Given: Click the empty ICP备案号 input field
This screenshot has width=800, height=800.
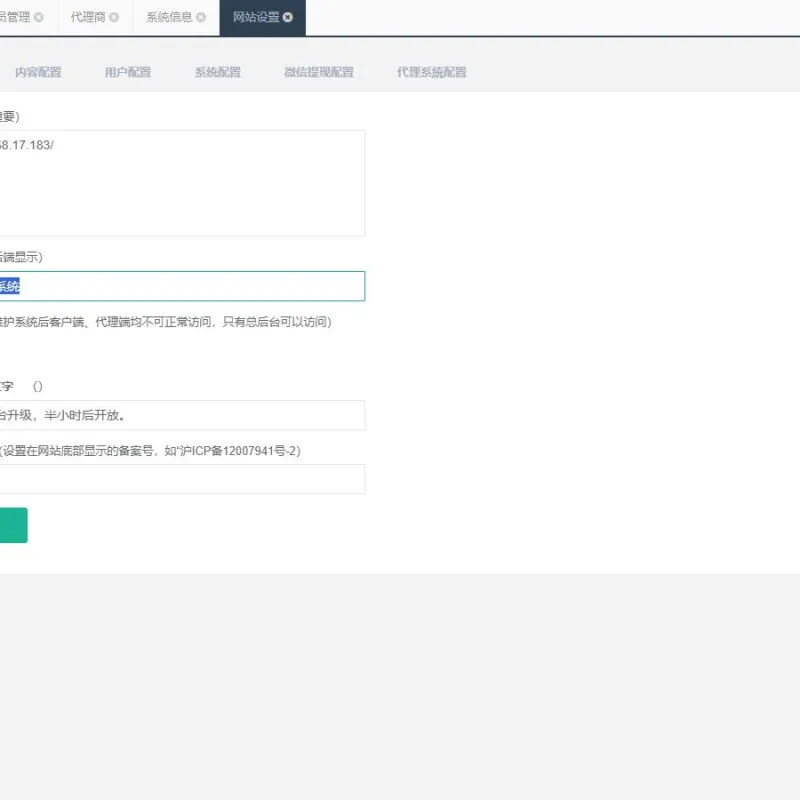Looking at the screenshot, I should (x=182, y=479).
